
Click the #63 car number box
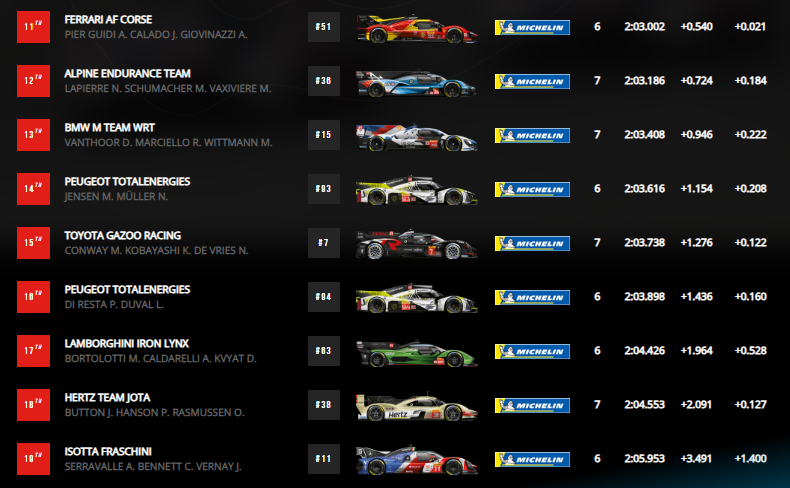(x=323, y=351)
